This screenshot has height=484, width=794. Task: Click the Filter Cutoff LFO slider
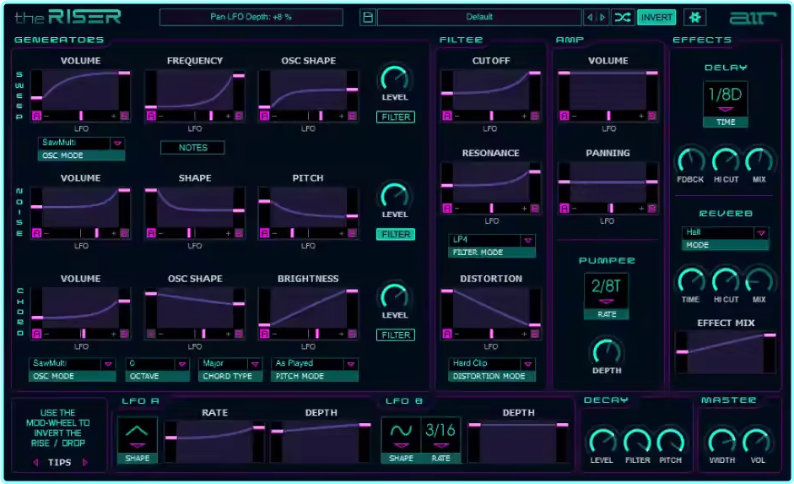(490, 116)
